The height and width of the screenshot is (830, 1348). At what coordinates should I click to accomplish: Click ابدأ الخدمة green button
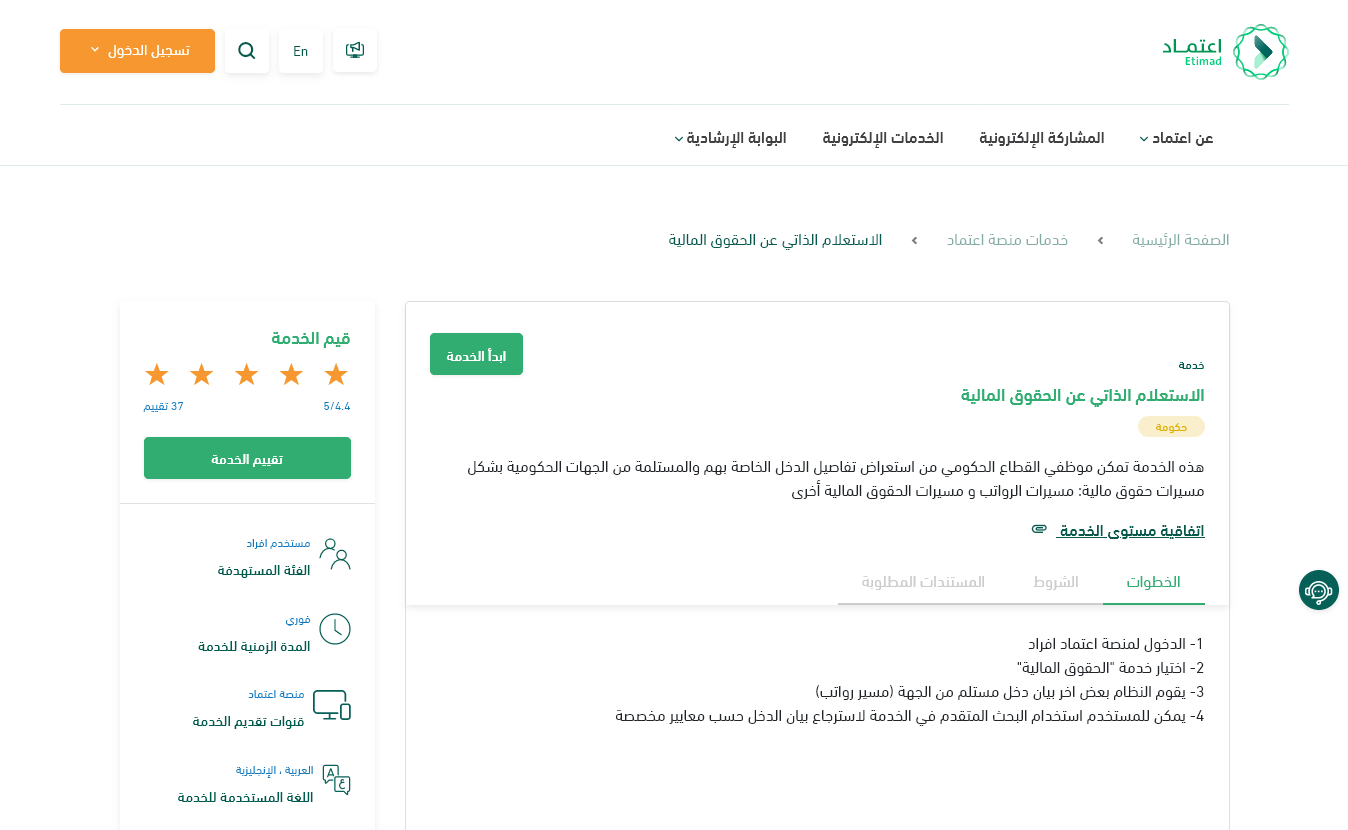(476, 354)
